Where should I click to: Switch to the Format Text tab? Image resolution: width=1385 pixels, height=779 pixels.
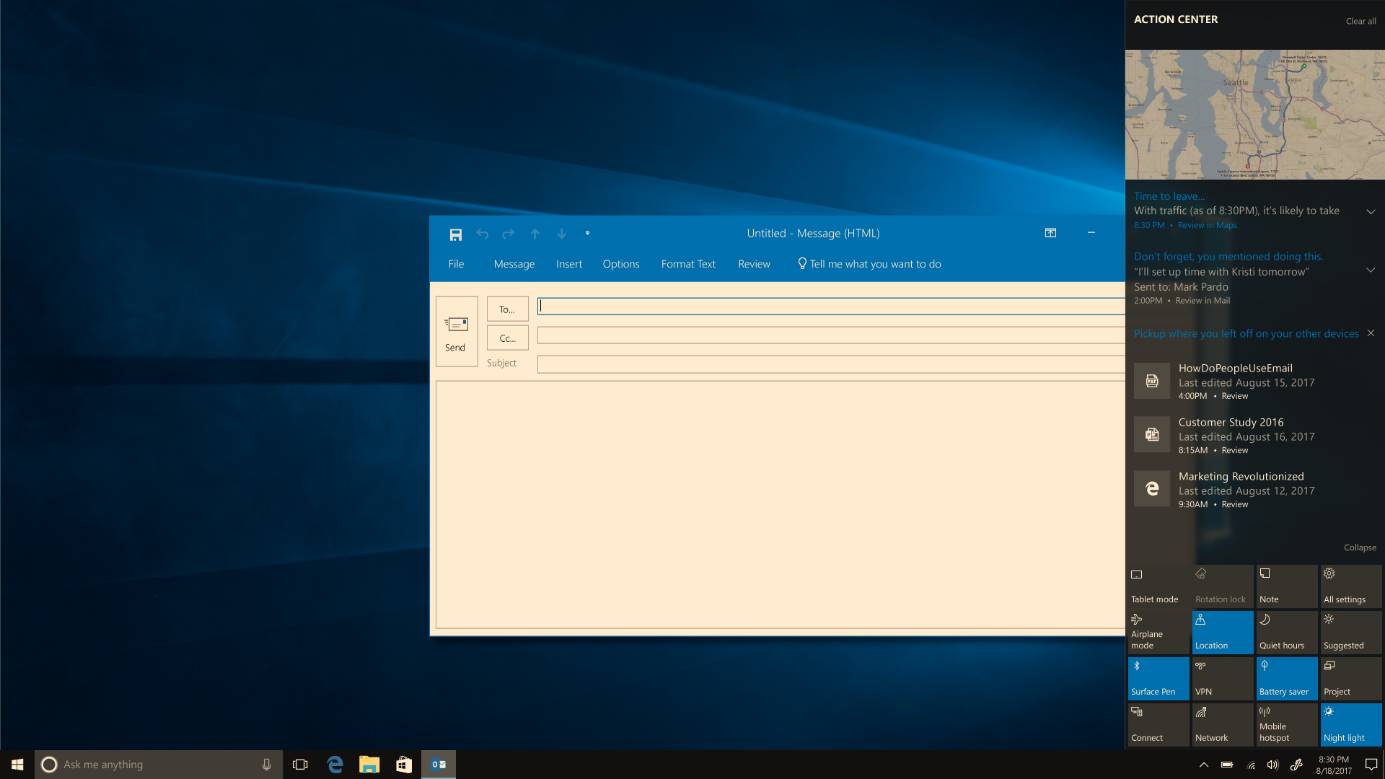(x=688, y=264)
